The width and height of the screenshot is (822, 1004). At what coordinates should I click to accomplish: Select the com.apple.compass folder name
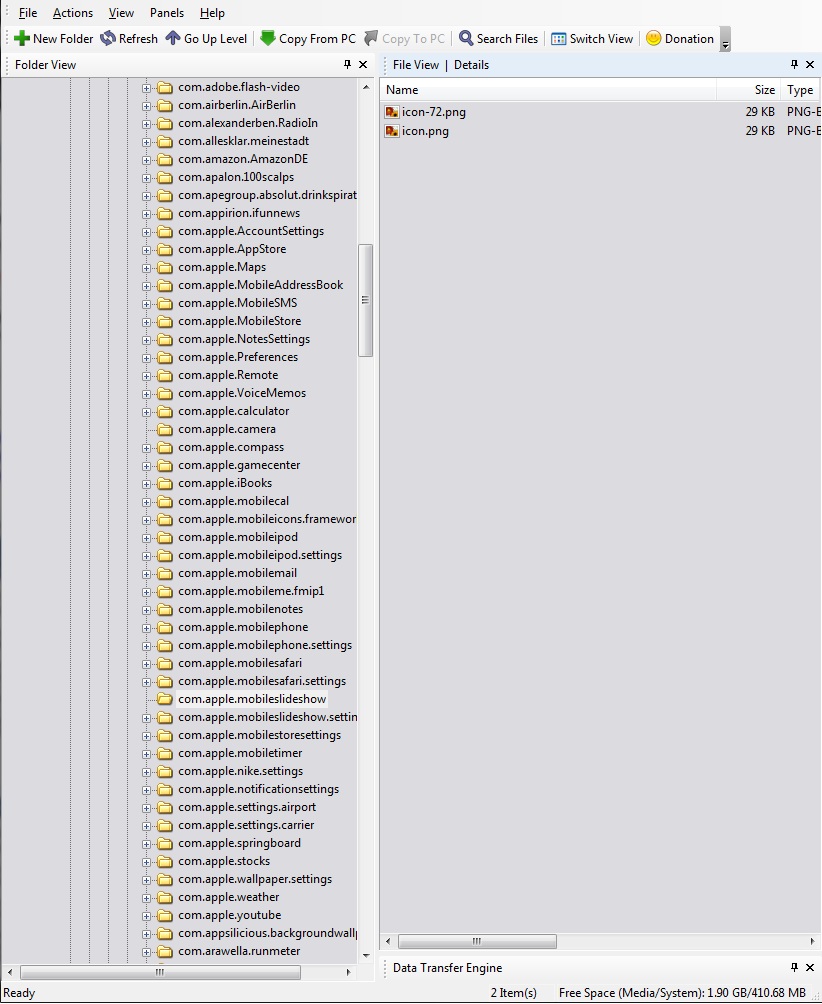(231, 447)
